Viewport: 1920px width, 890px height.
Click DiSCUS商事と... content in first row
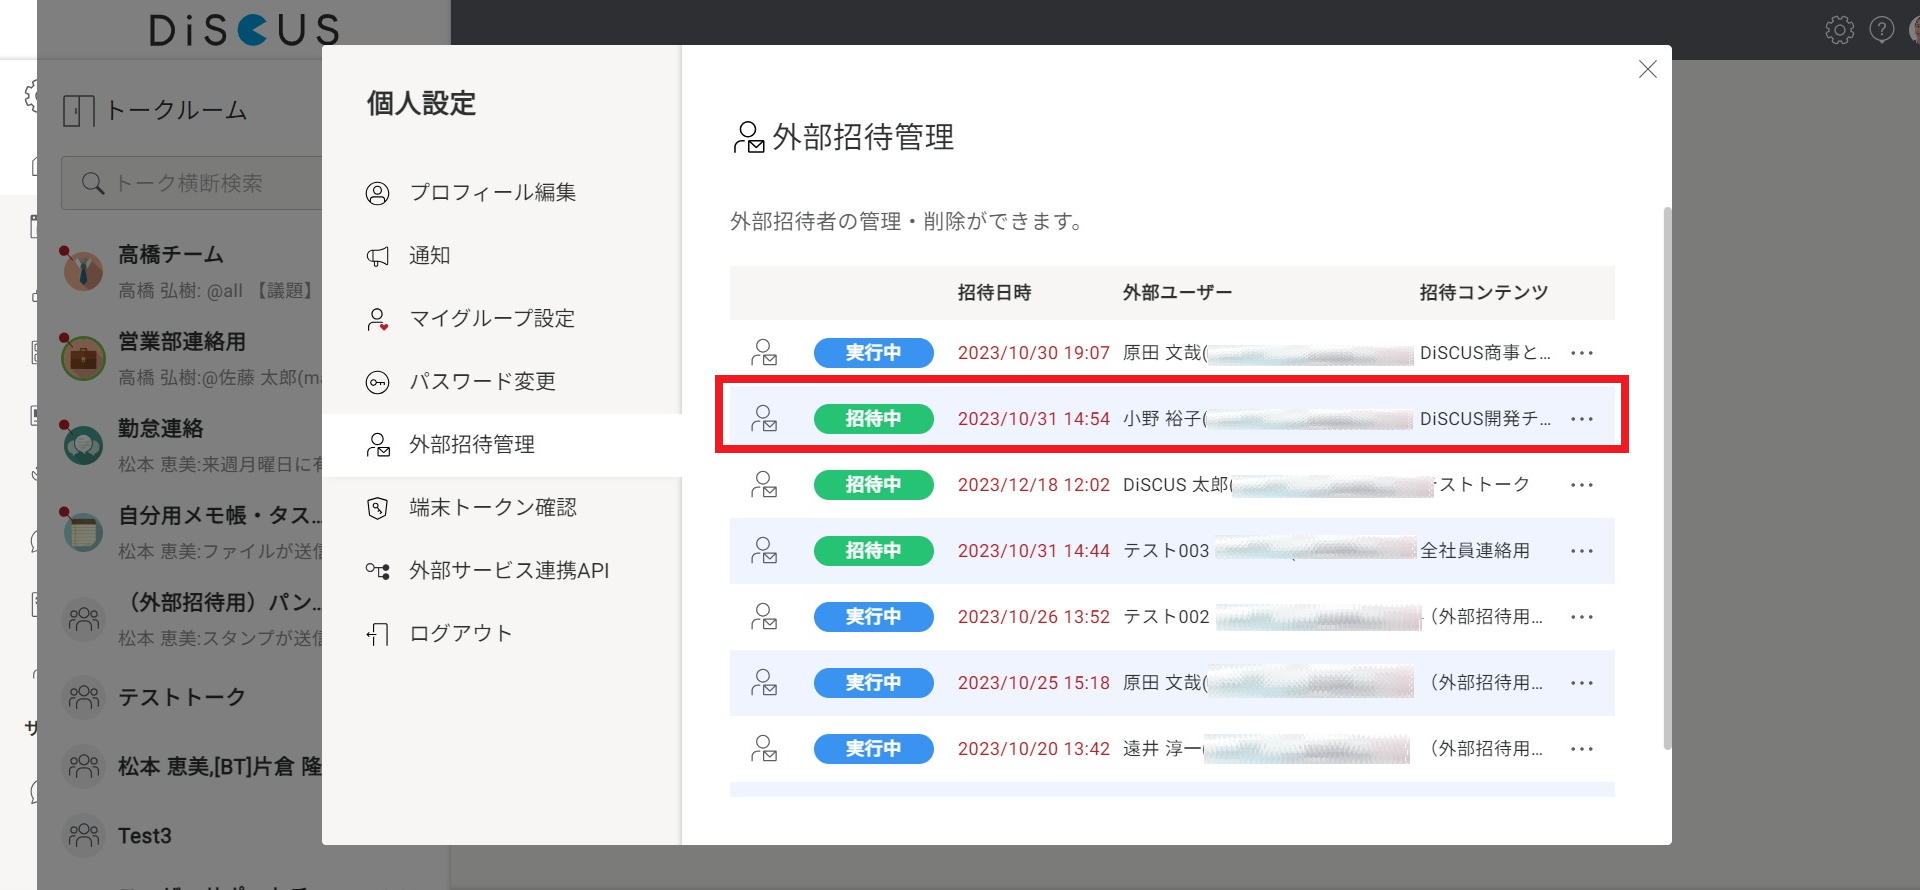1485,353
